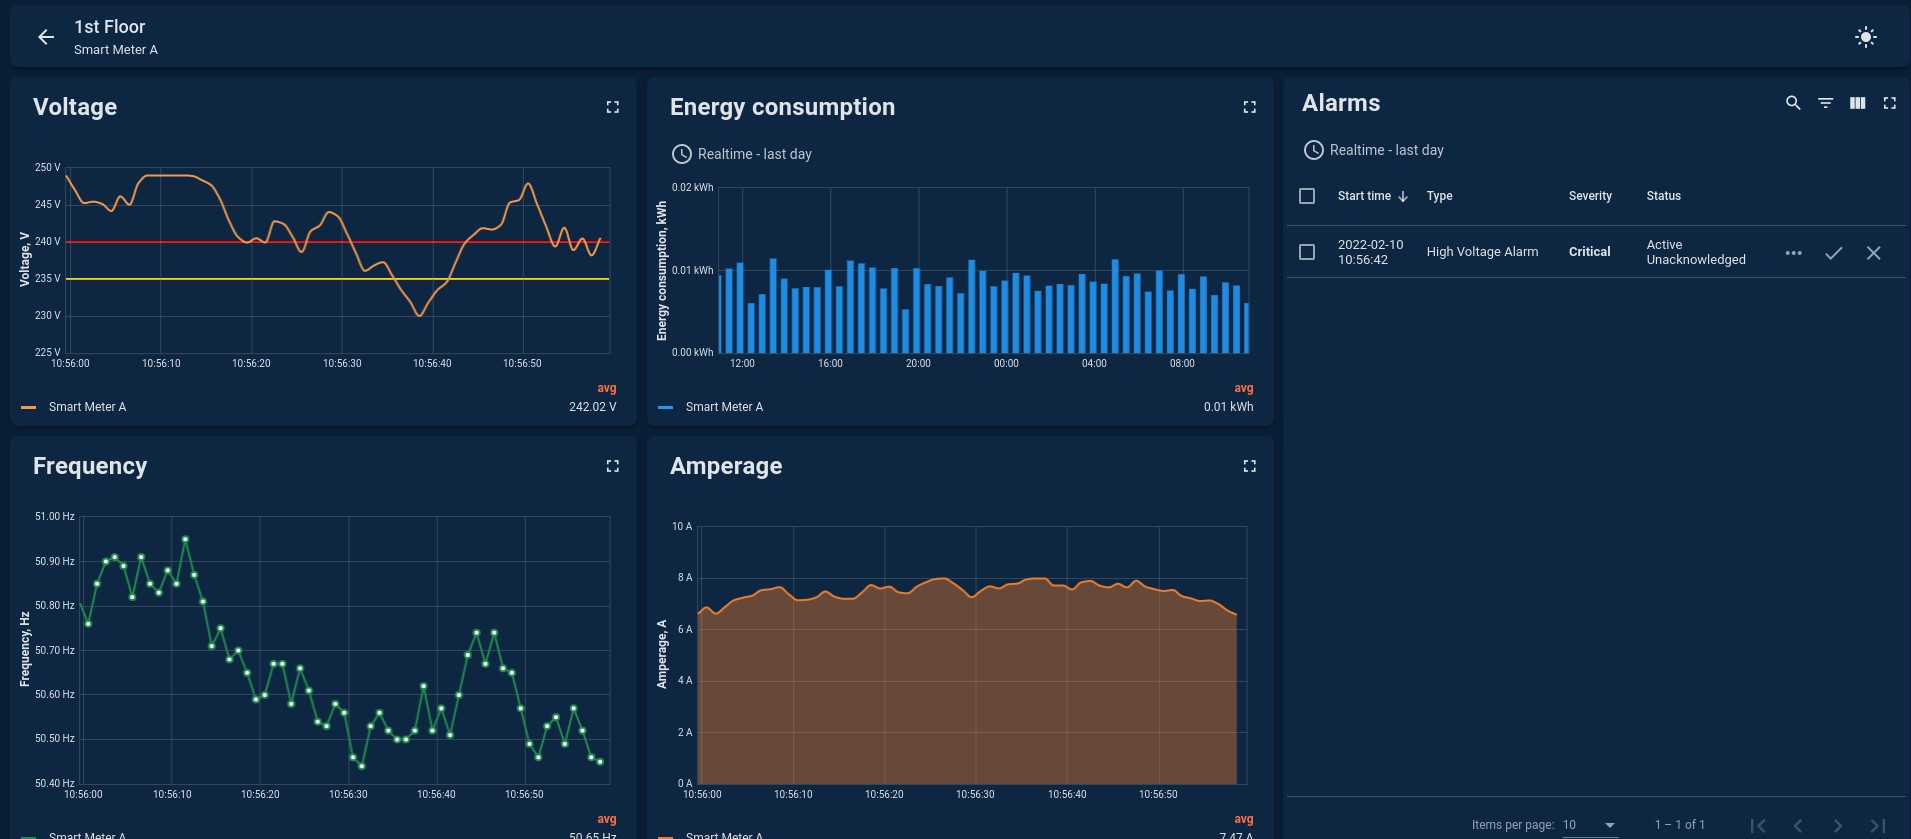Screen dimensions: 1911x839
Task: Open search in the Alarms panel
Action: [1793, 103]
